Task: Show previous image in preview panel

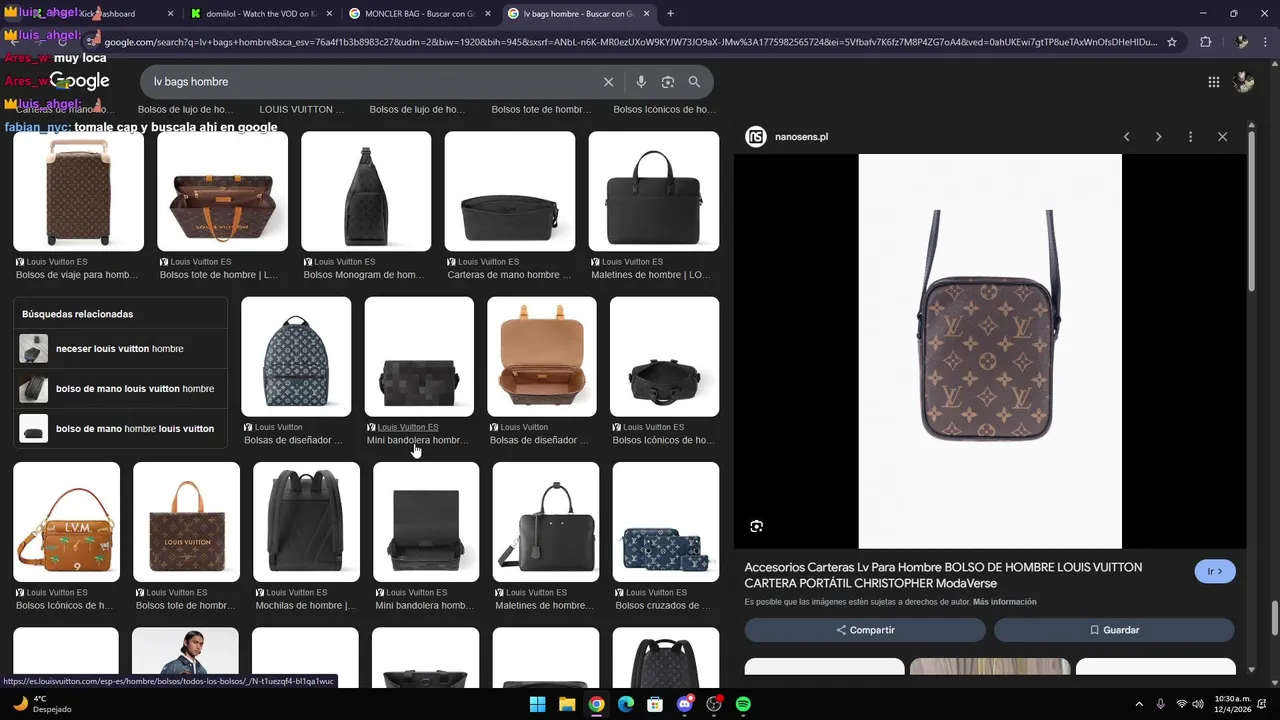Action: (x=1127, y=137)
